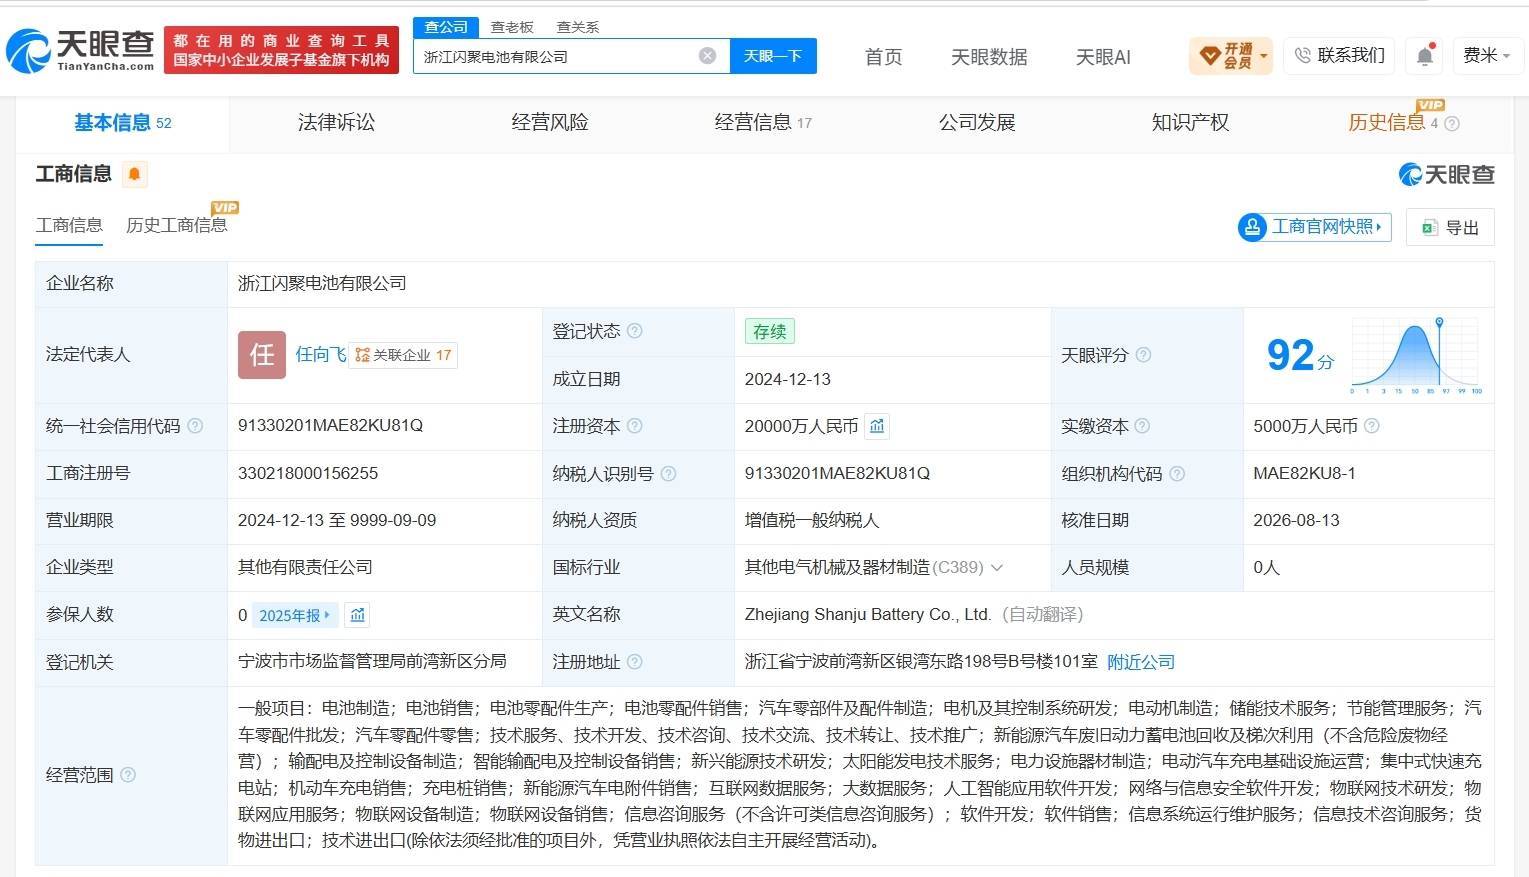Image resolution: width=1529 pixels, height=877 pixels.
Task: Click the help icon beside 登记状态
Action: (x=635, y=331)
